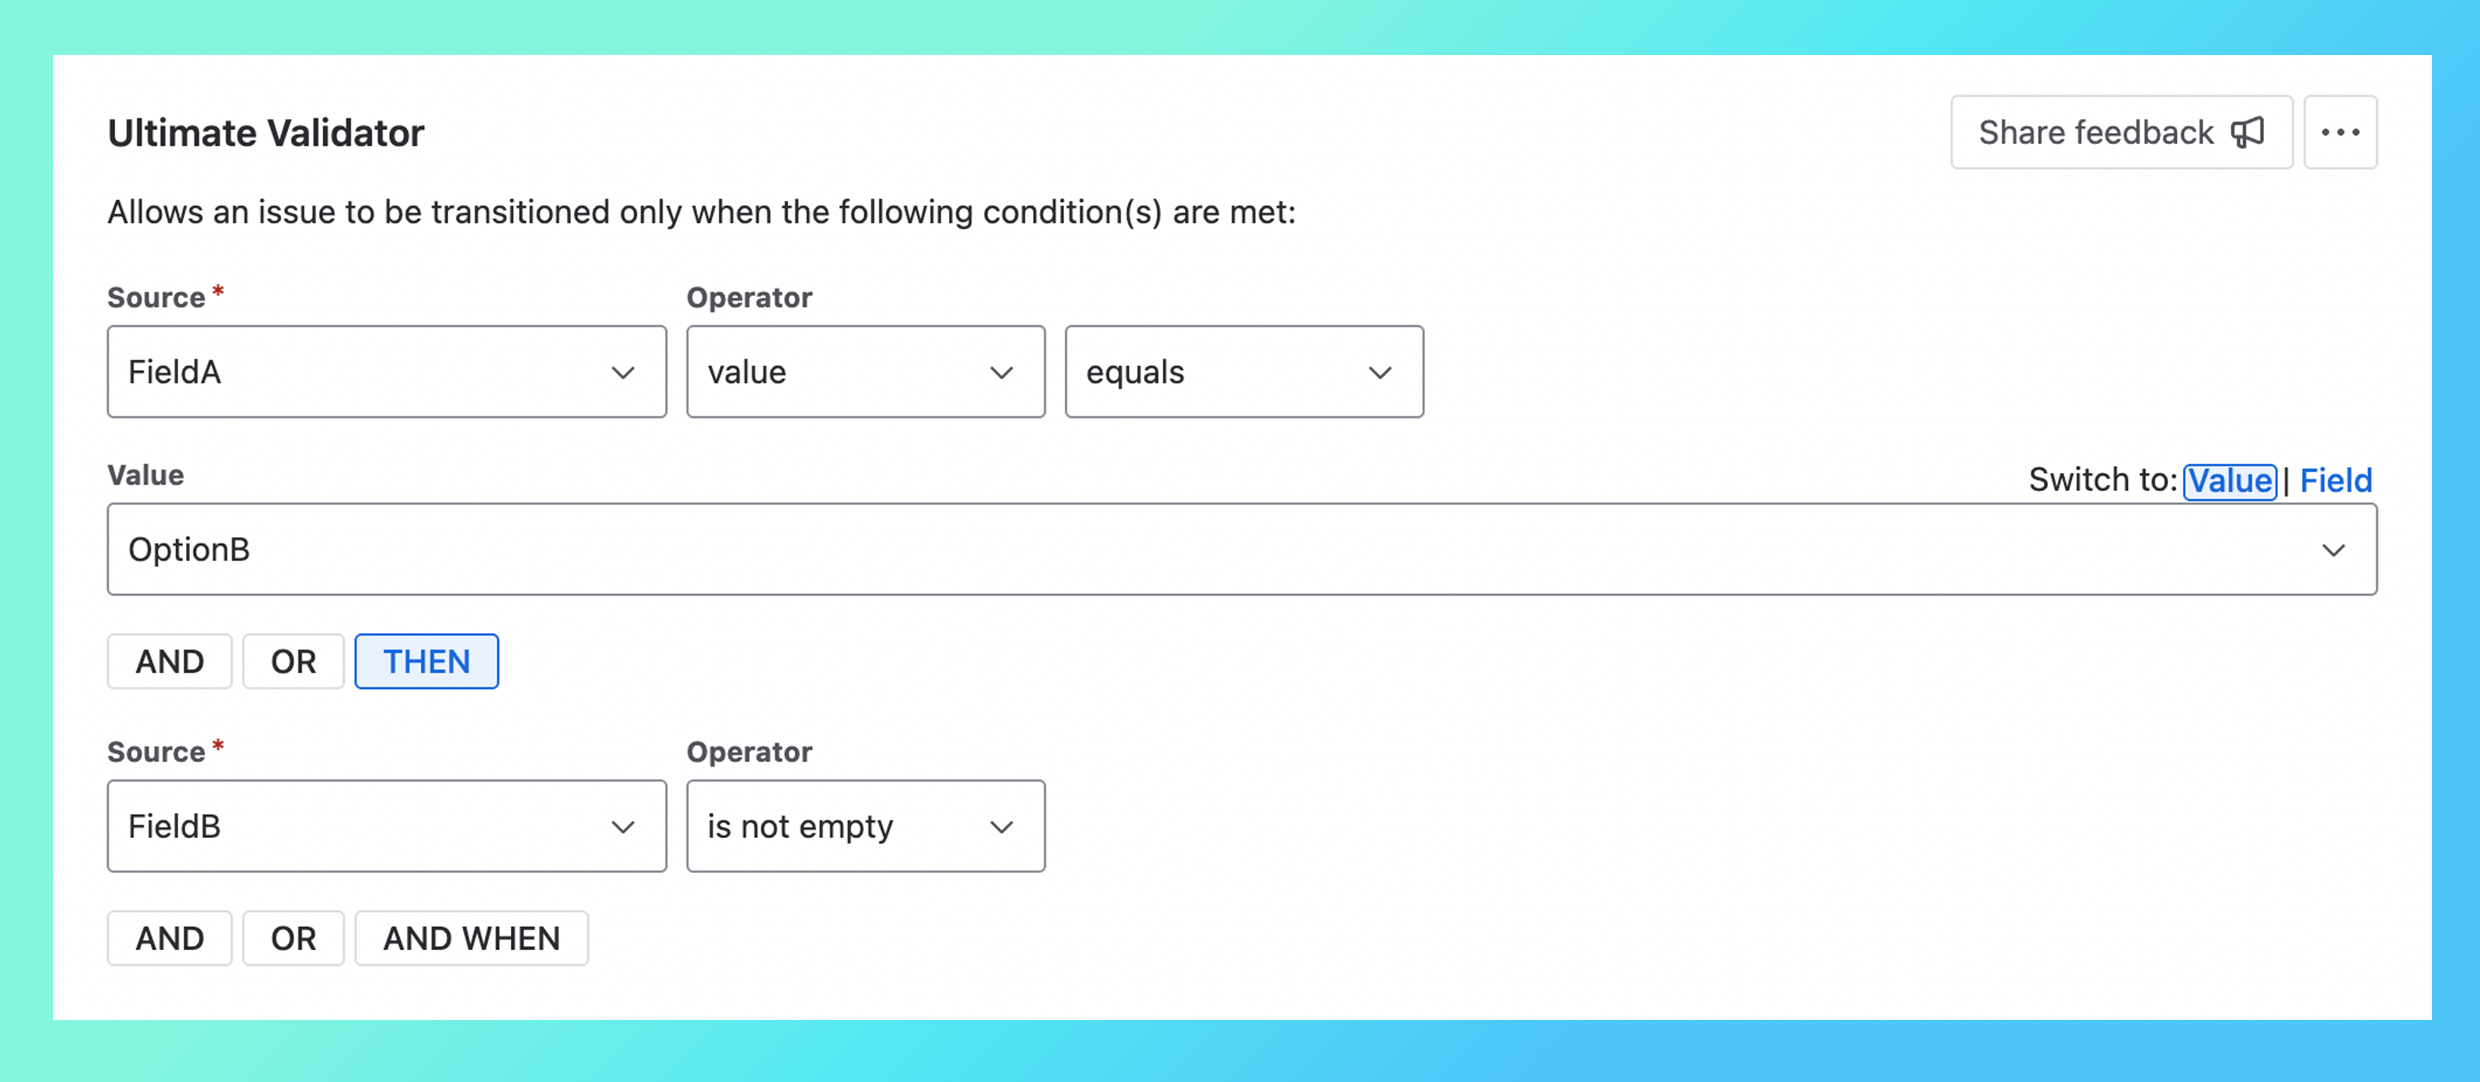
Task: Switch the value input to Field mode
Action: tap(2336, 480)
